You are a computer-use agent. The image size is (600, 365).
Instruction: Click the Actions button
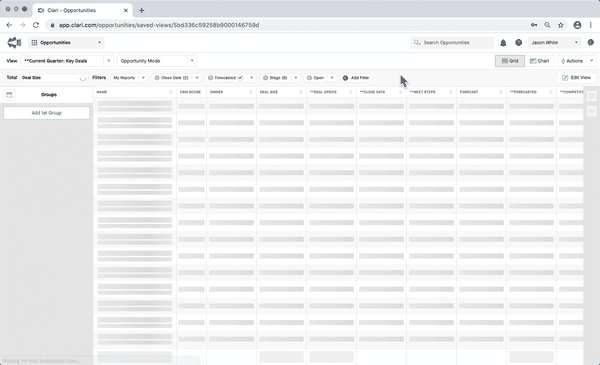[x=572, y=61]
